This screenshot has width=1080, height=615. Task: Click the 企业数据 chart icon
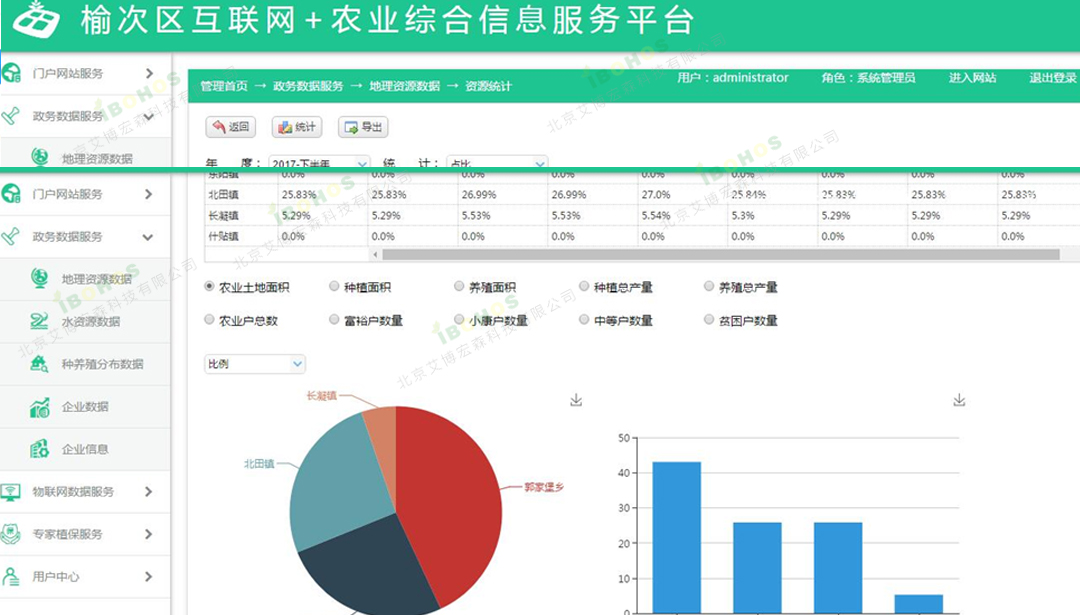point(40,407)
